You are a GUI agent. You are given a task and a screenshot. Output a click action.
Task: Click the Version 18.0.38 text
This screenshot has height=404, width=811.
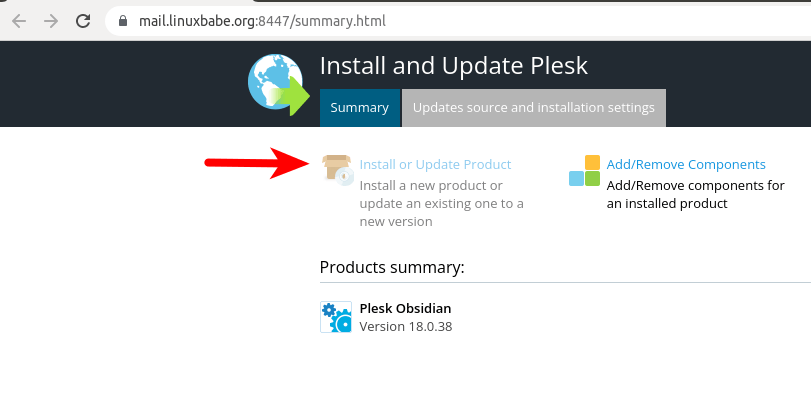(x=405, y=326)
